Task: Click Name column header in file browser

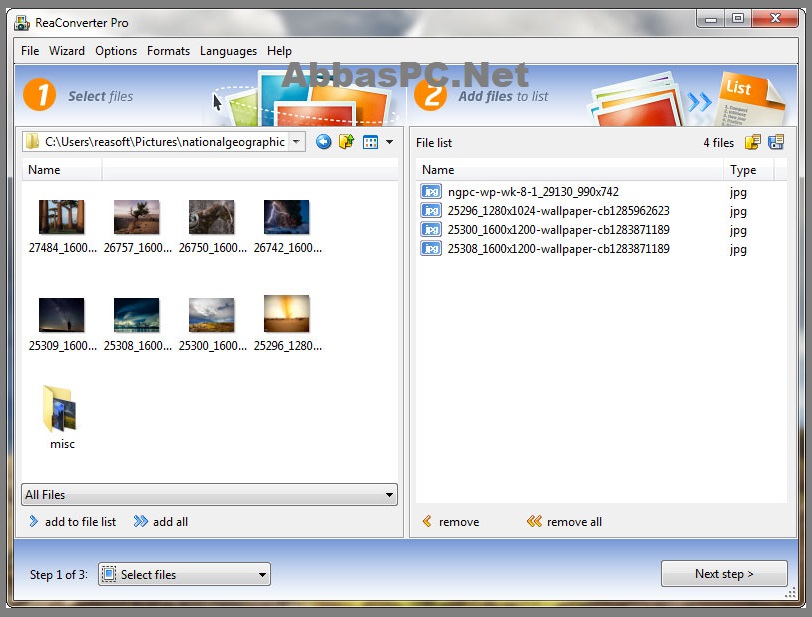Action: coord(62,170)
